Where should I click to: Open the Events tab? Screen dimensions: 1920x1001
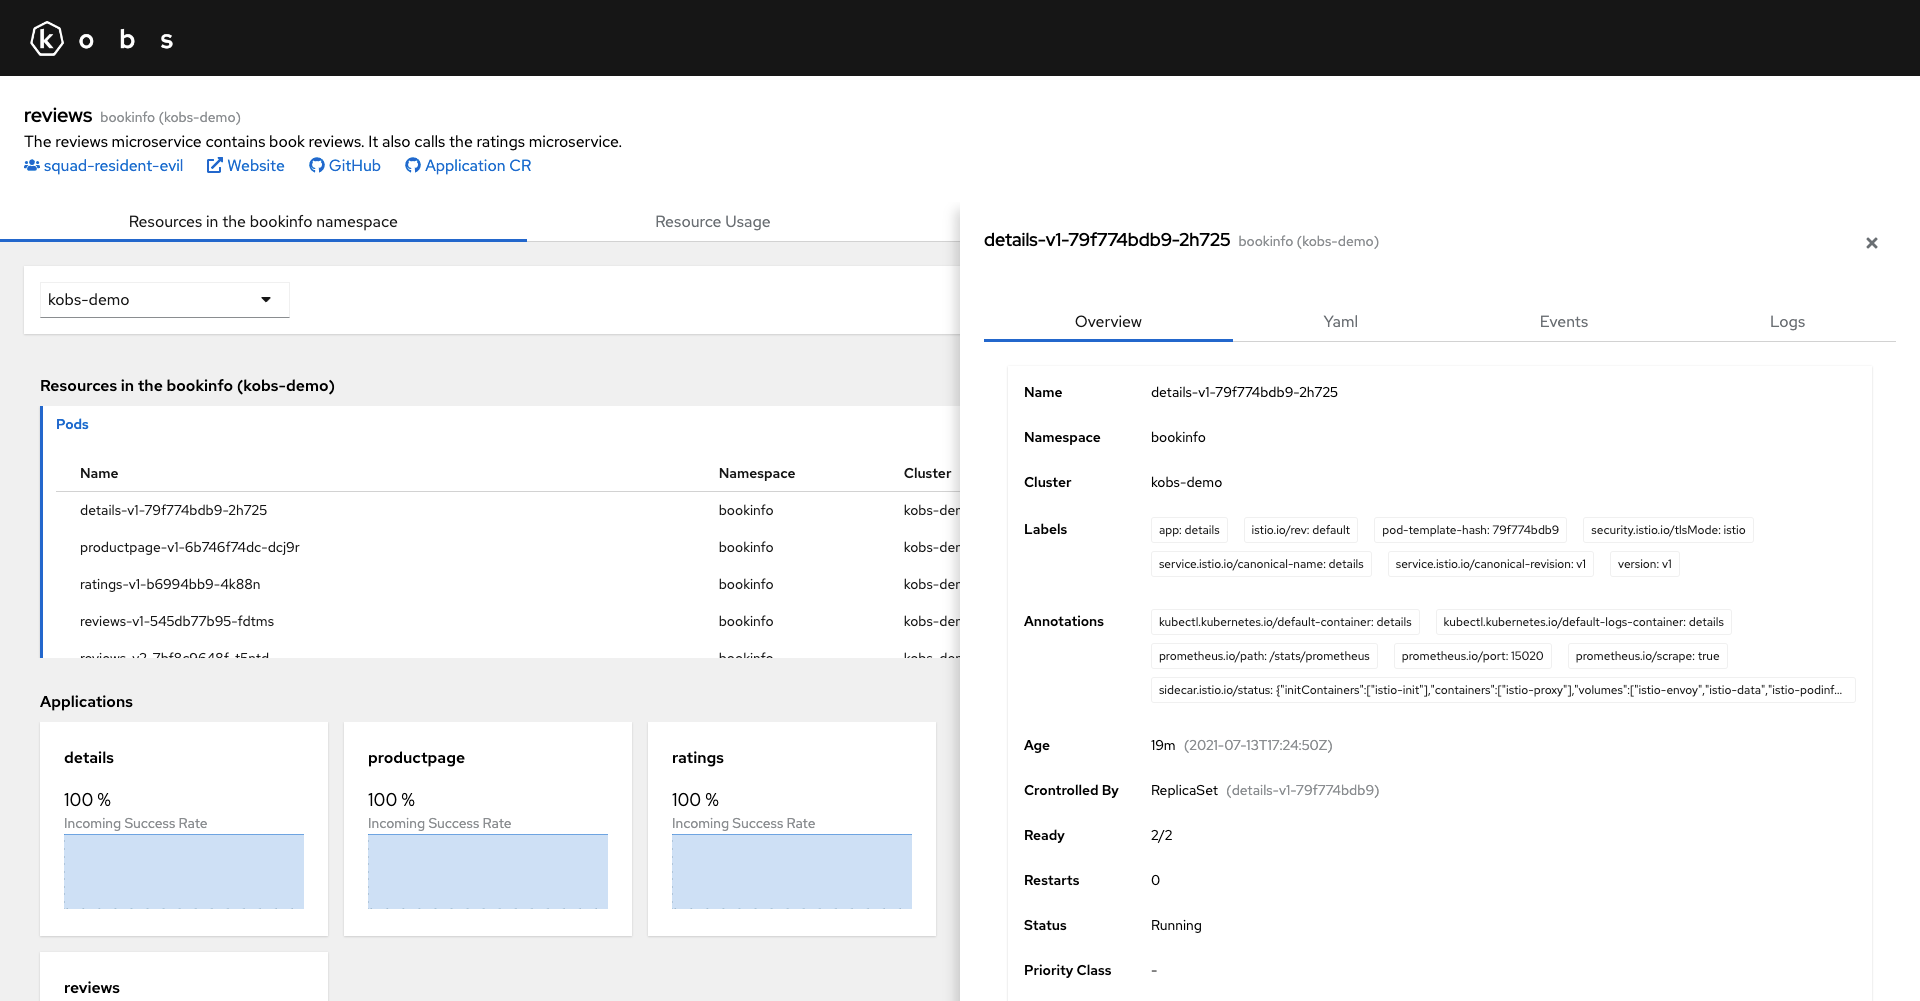1564,322
